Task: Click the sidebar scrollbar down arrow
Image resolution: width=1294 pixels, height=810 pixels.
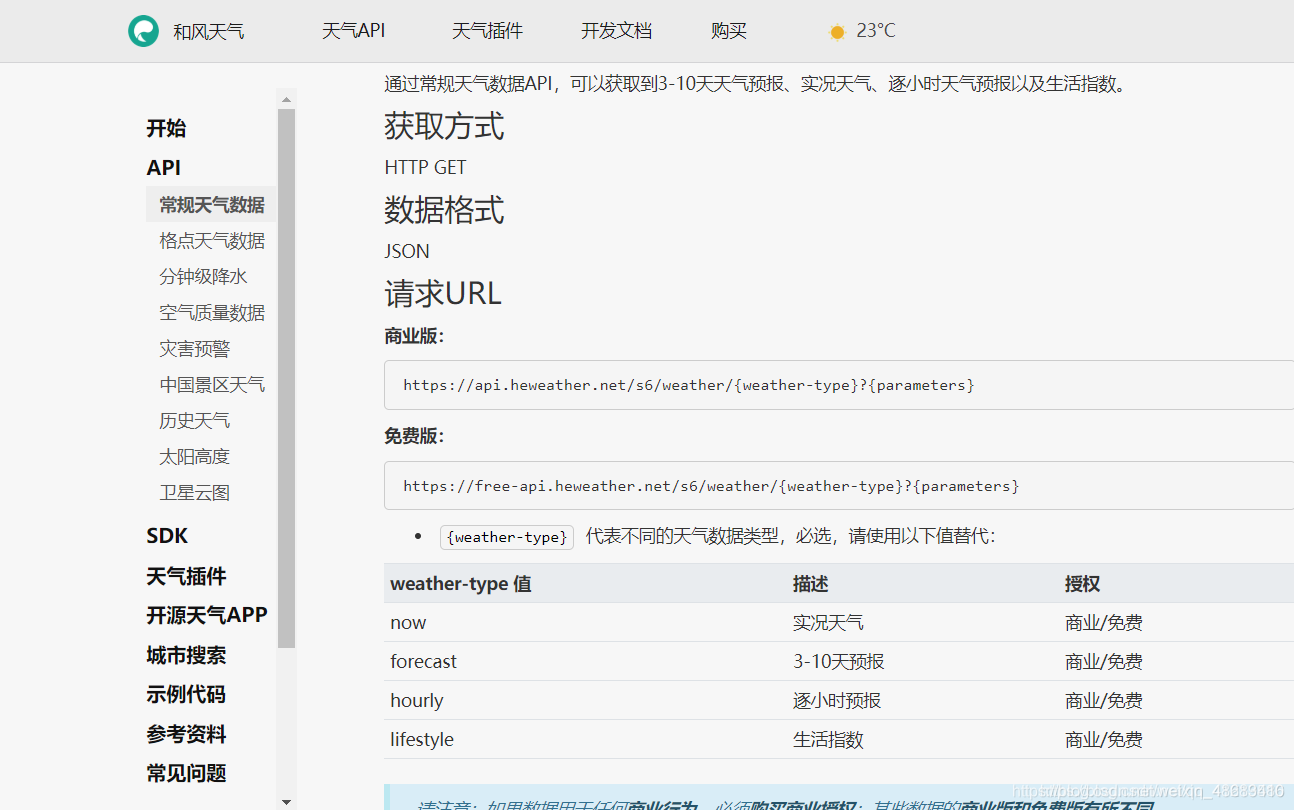Action: coord(287,801)
